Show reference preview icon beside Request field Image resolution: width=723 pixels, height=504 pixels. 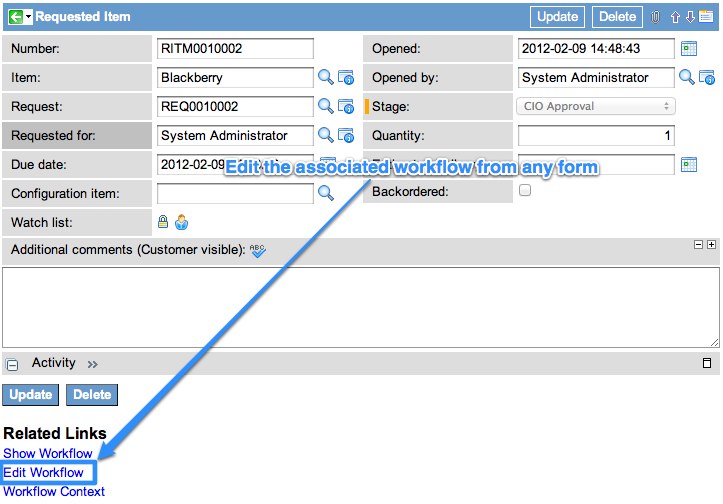346,107
